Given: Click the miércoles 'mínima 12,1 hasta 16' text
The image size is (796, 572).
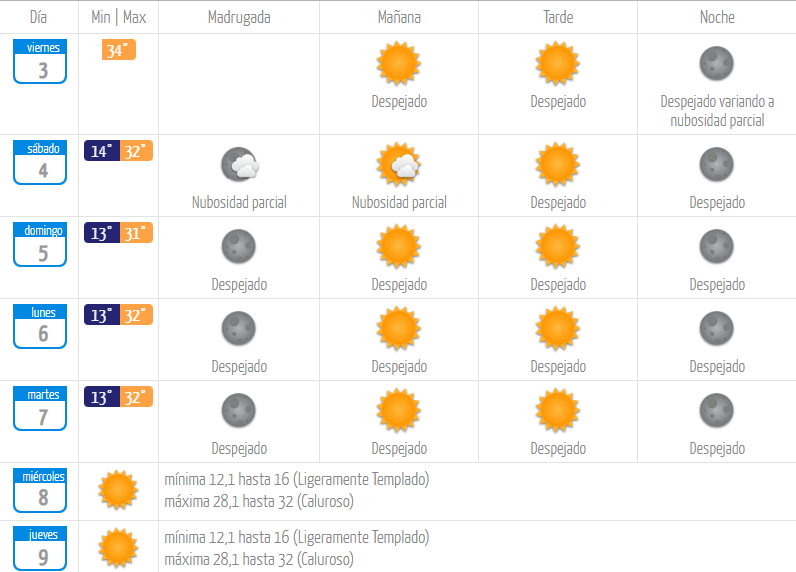Looking at the screenshot, I should coord(227,479).
